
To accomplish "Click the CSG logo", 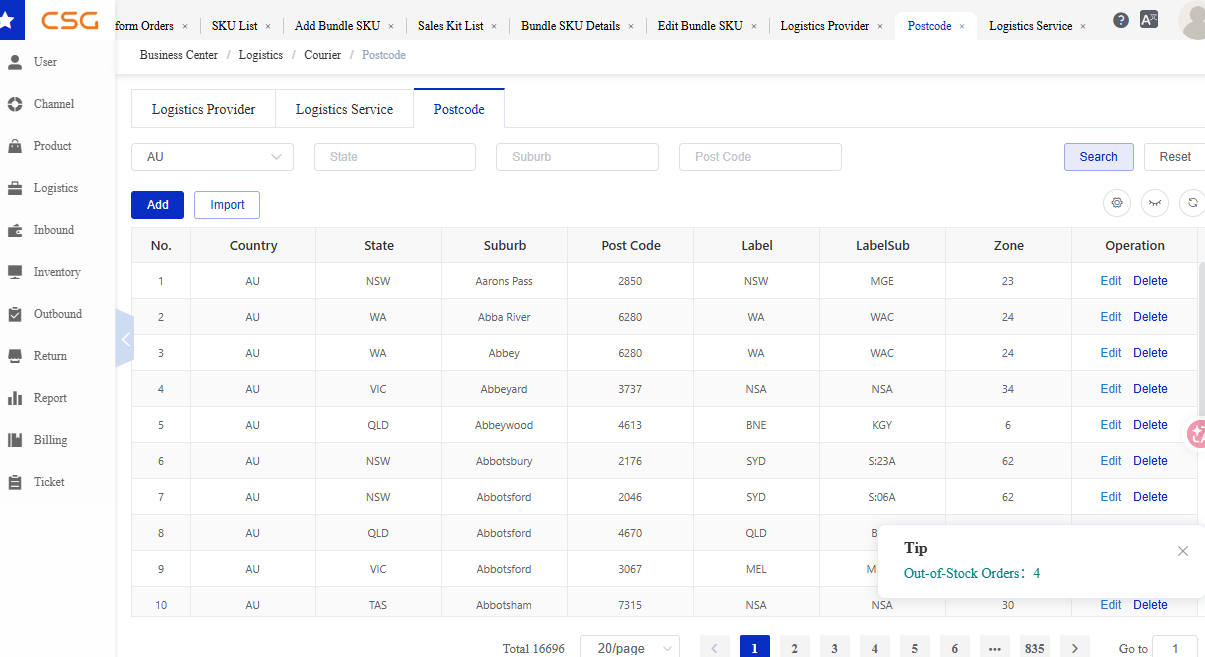I will [x=70, y=20].
